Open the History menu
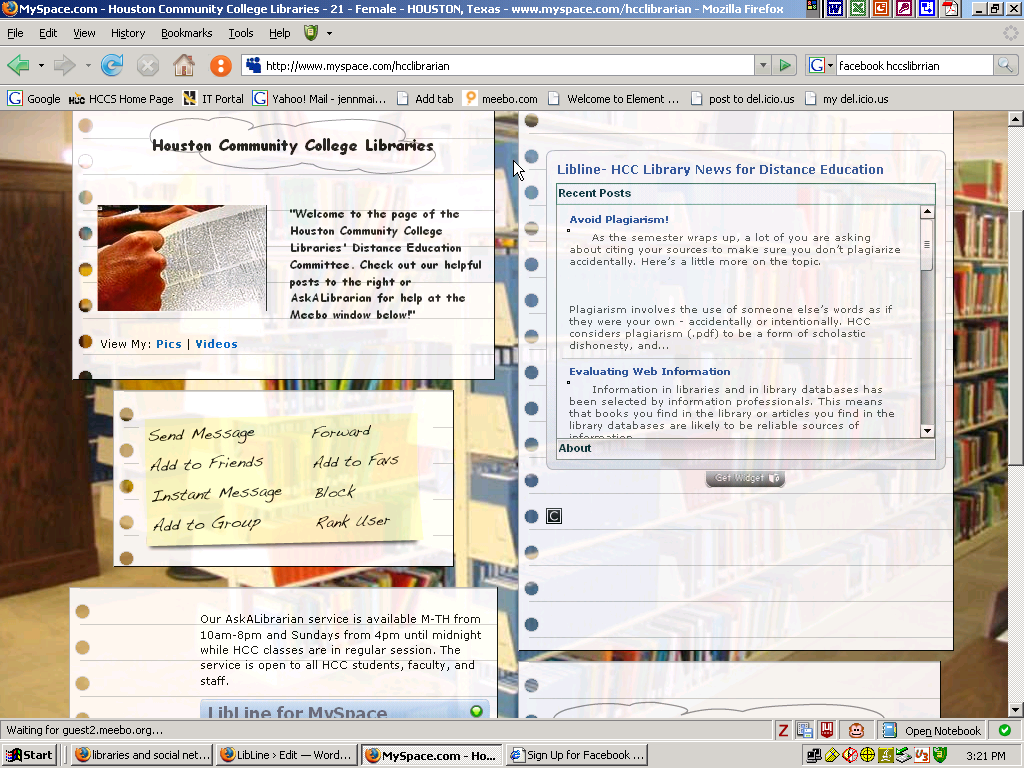1024x768 pixels. 127,33
